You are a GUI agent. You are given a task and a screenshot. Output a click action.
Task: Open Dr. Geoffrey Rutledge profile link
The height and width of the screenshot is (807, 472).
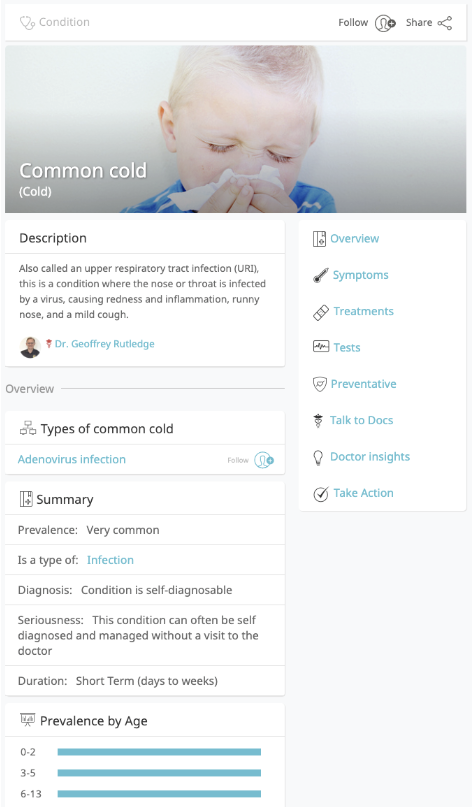pyautogui.click(x=104, y=344)
